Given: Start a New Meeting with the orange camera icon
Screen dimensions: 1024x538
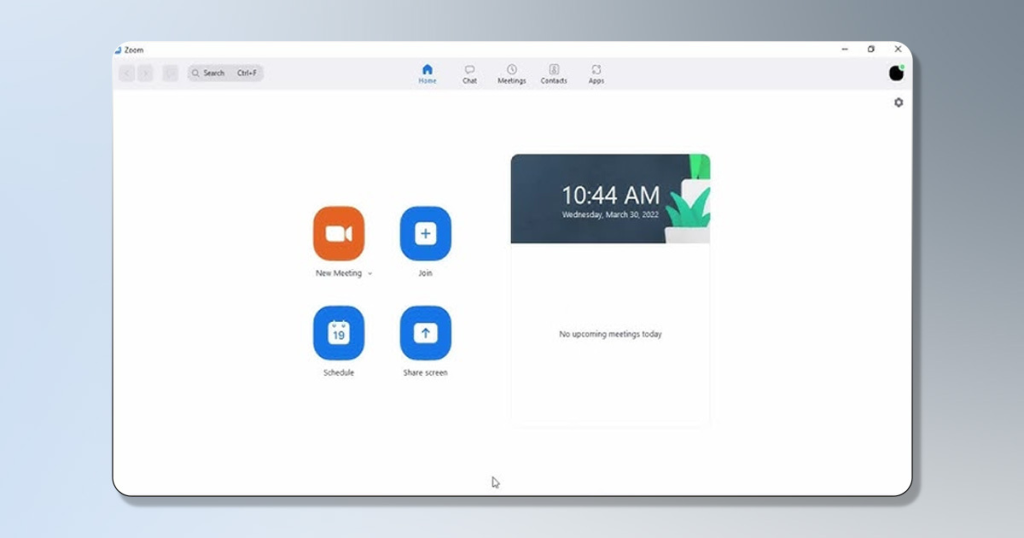Looking at the screenshot, I should (338, 234).
